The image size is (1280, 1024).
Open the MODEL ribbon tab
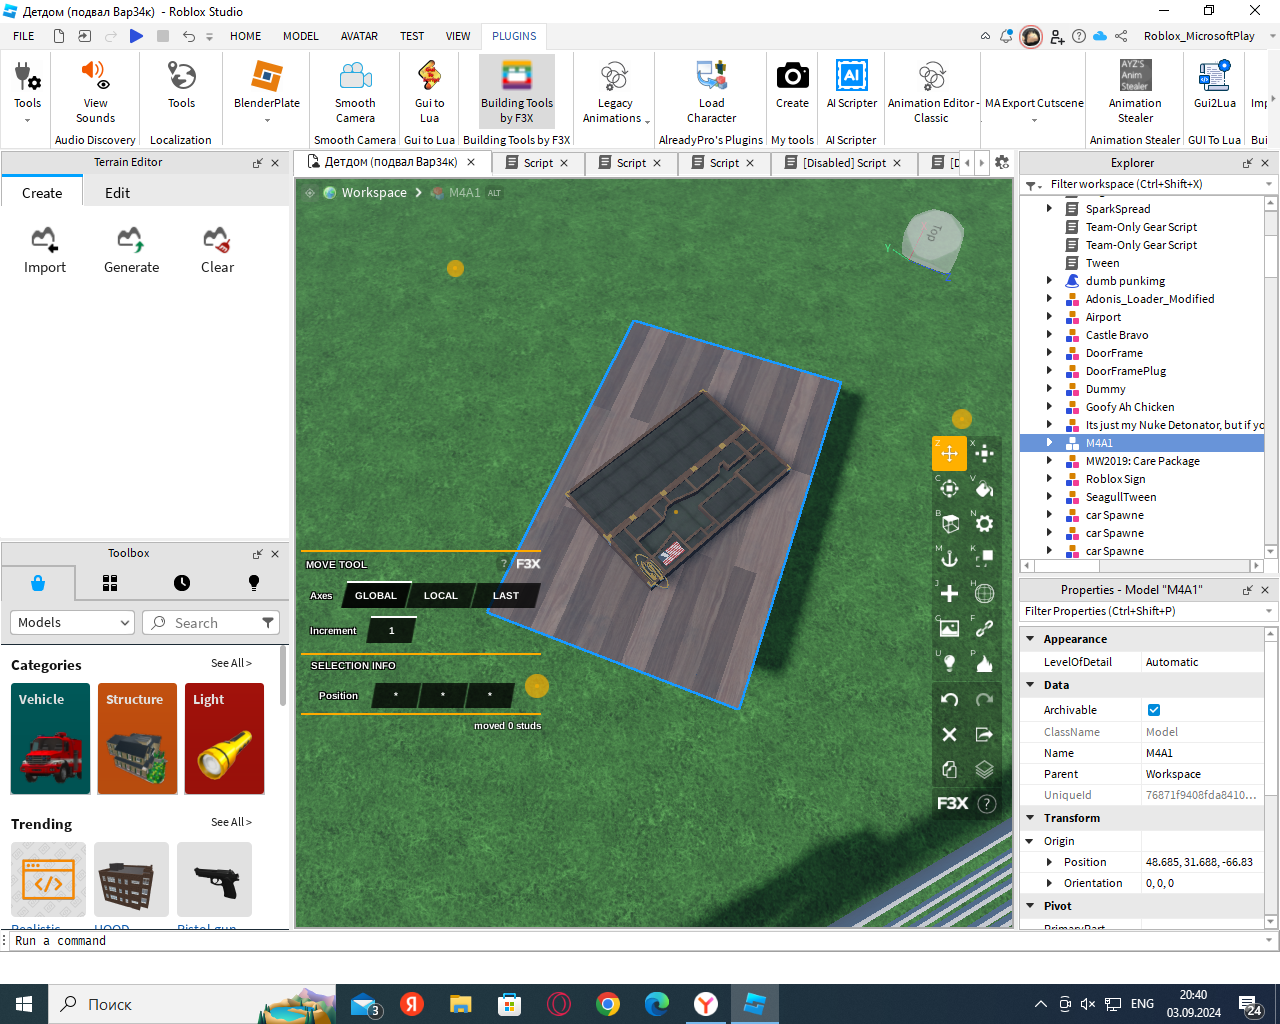[300, 36]
